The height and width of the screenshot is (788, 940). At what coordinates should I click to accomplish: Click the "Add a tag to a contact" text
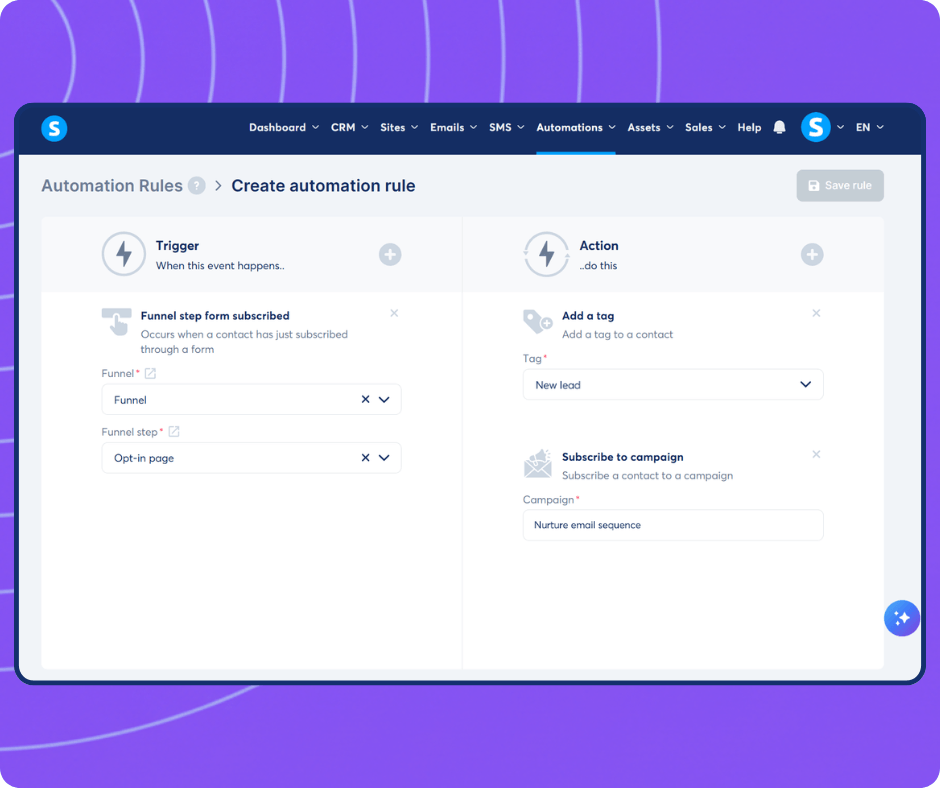pos(617,334)
